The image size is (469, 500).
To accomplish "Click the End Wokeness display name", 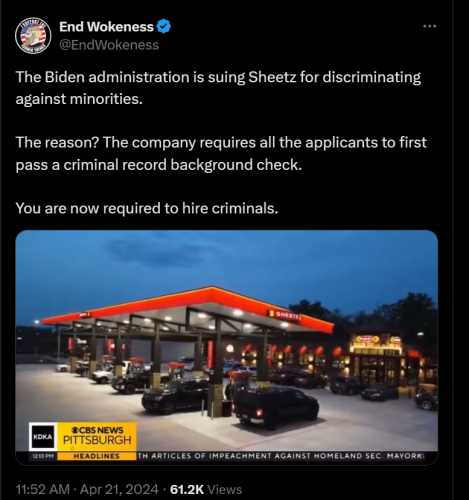I will pos(106,27).
